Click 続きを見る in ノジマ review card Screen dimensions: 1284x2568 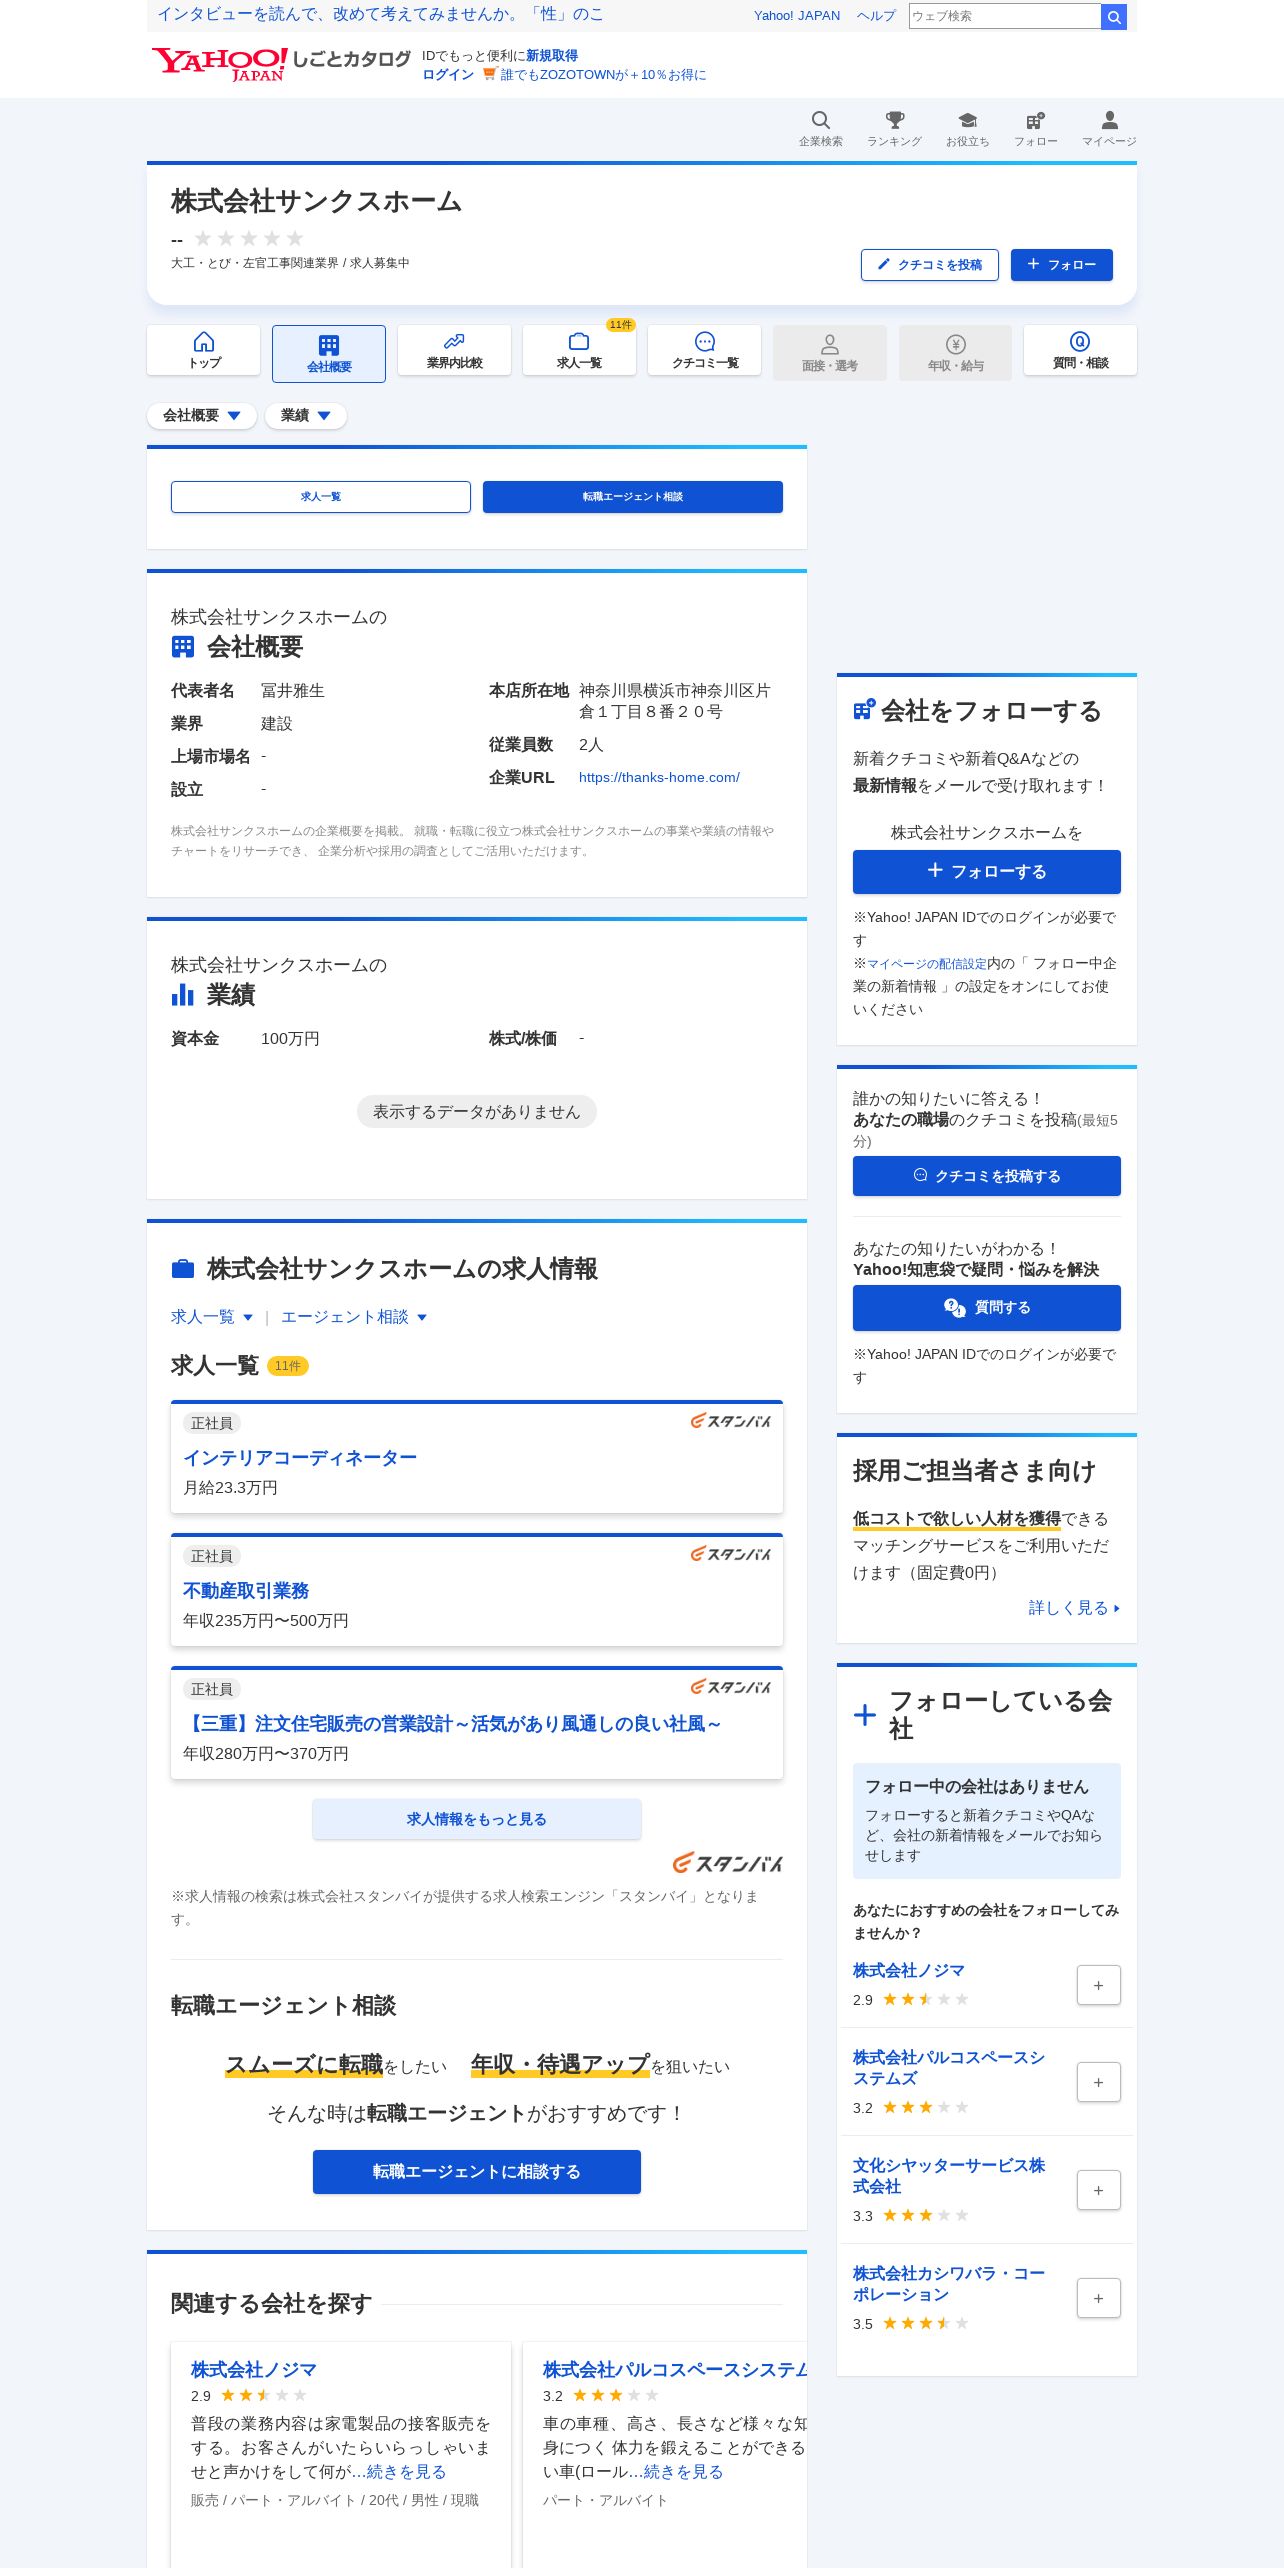(x=406, y=2472)
